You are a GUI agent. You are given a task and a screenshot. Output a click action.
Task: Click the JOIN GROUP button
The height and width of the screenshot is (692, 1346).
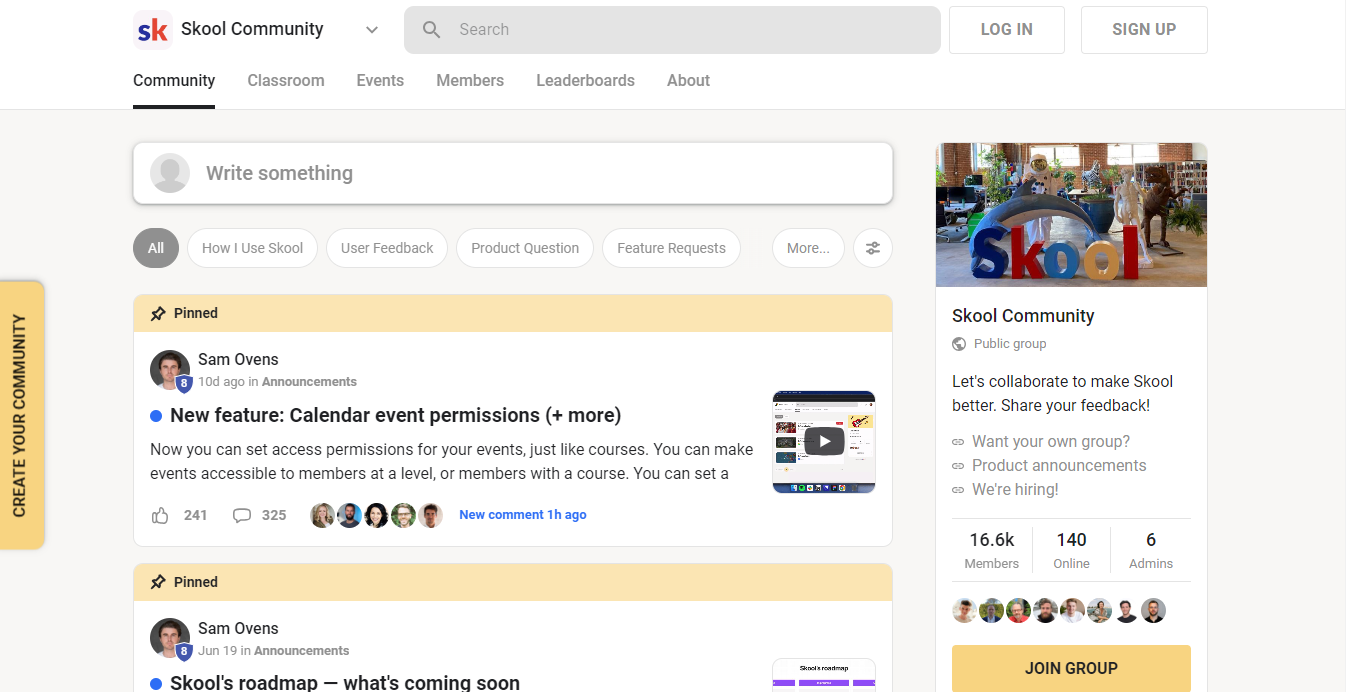pyautogui.click(x=1071, y=668)
